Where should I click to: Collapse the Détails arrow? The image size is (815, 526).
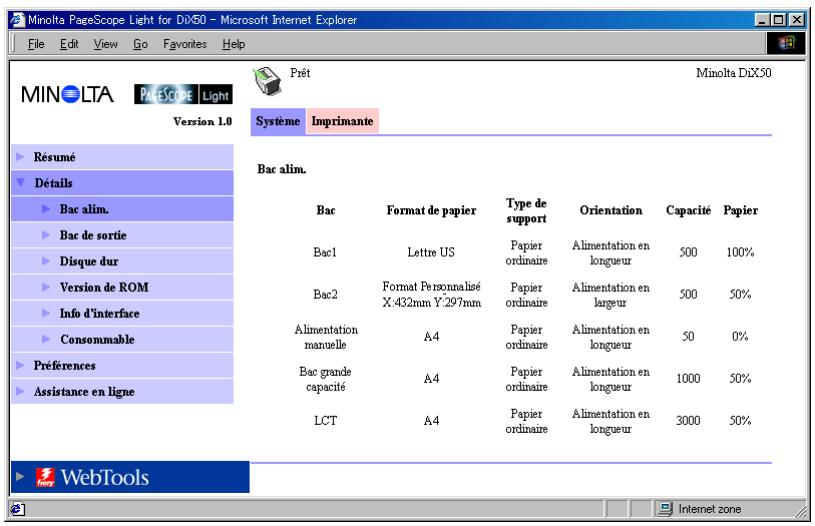(x=21, y=182)
